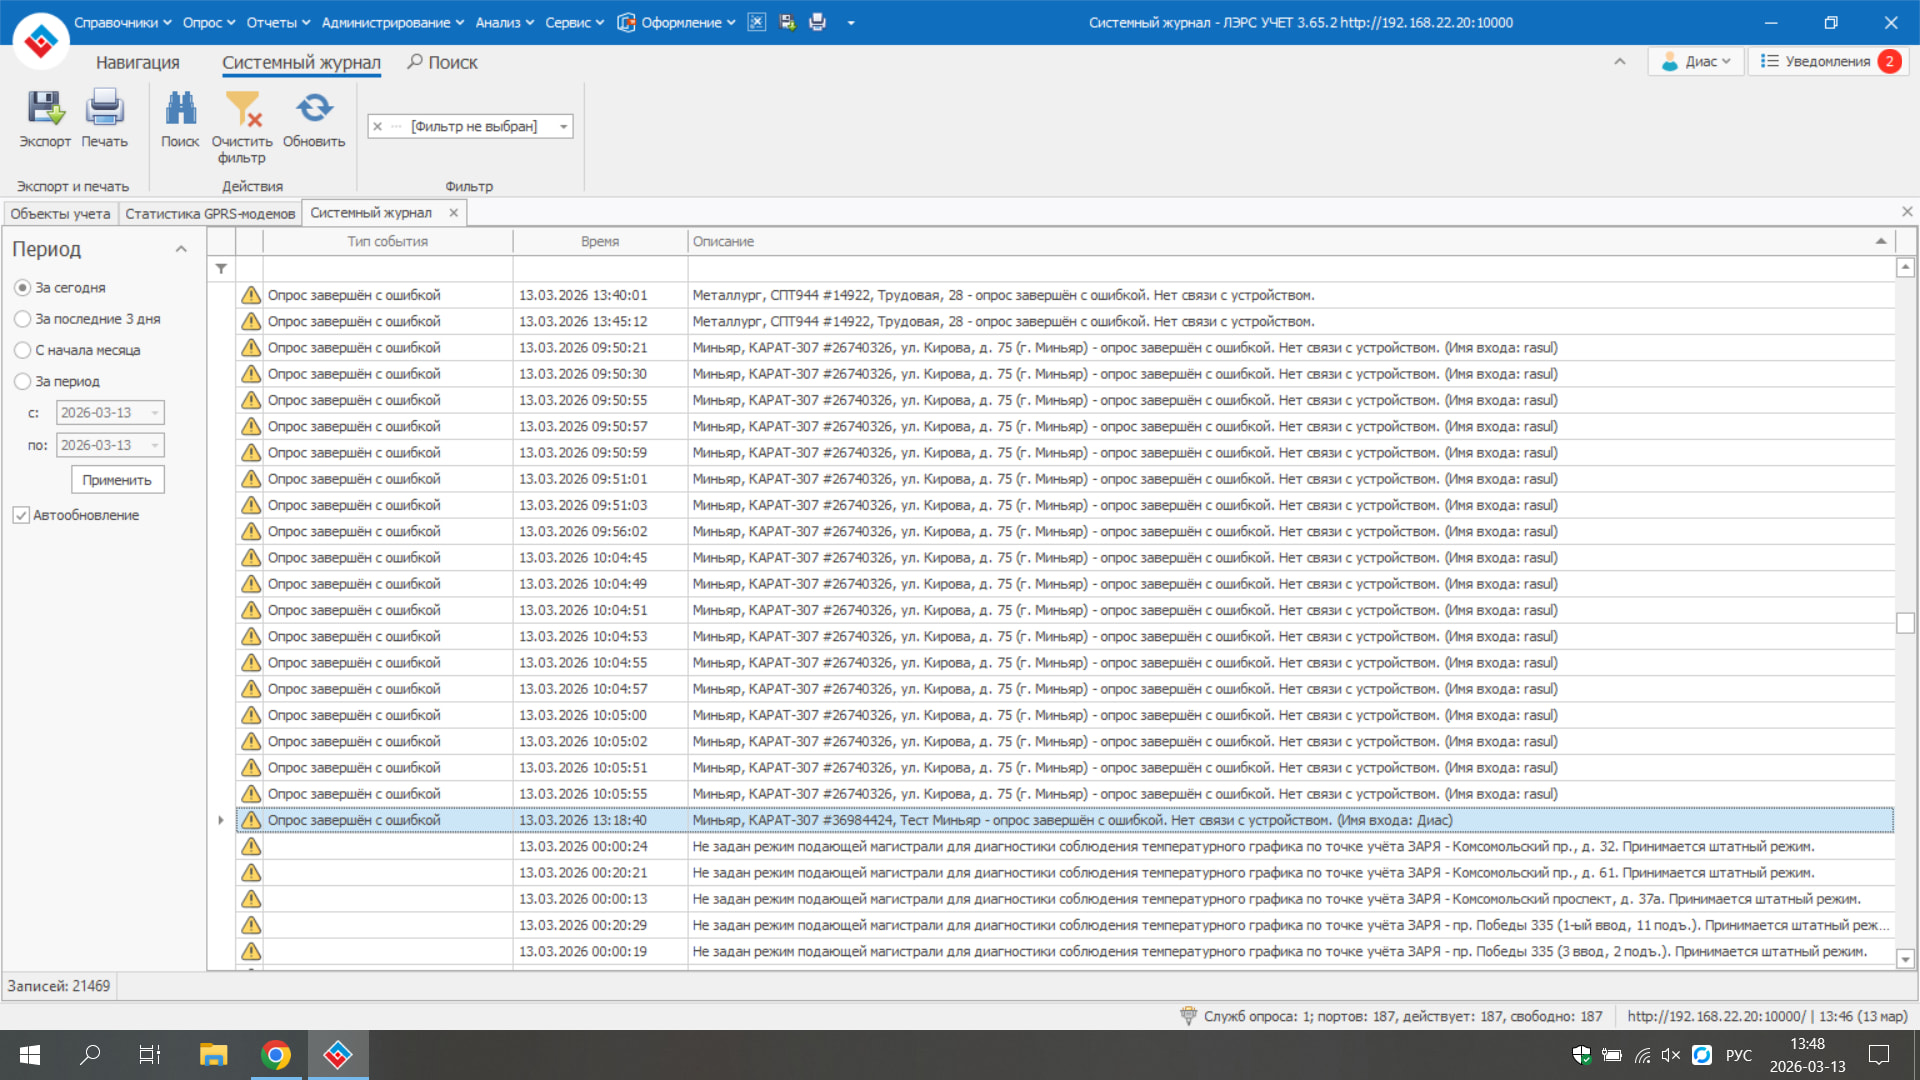
Task: Open binoculars Search (Поиск) tool
Action: (180, 110)
